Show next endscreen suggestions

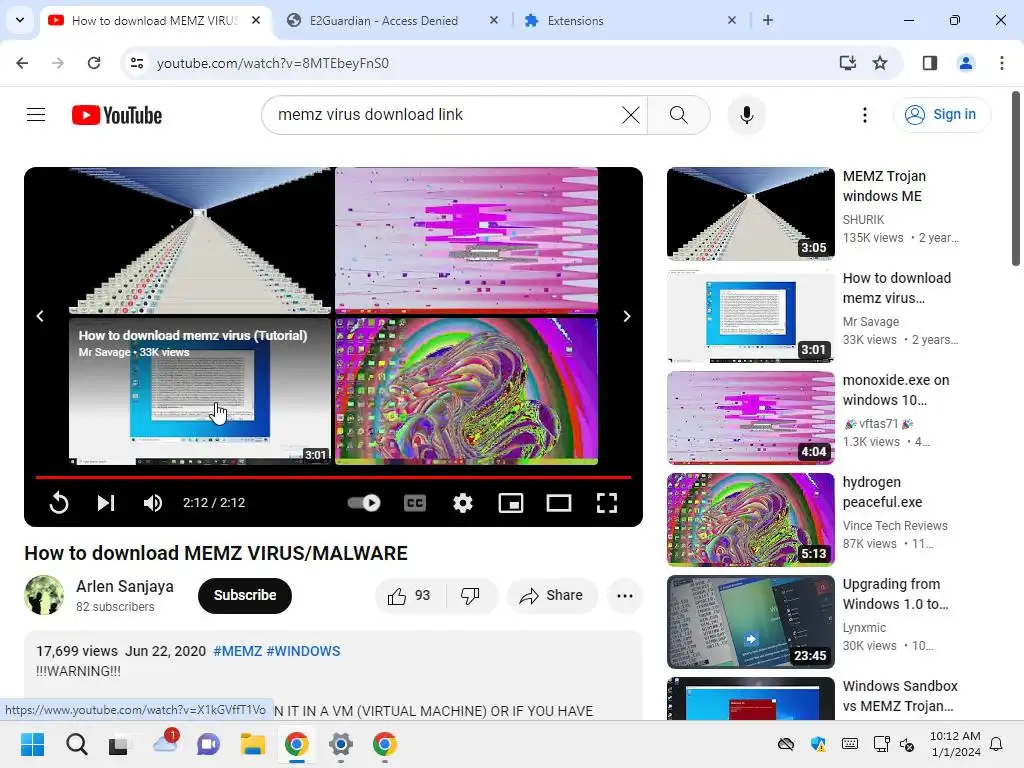click(x=627, y=316)
